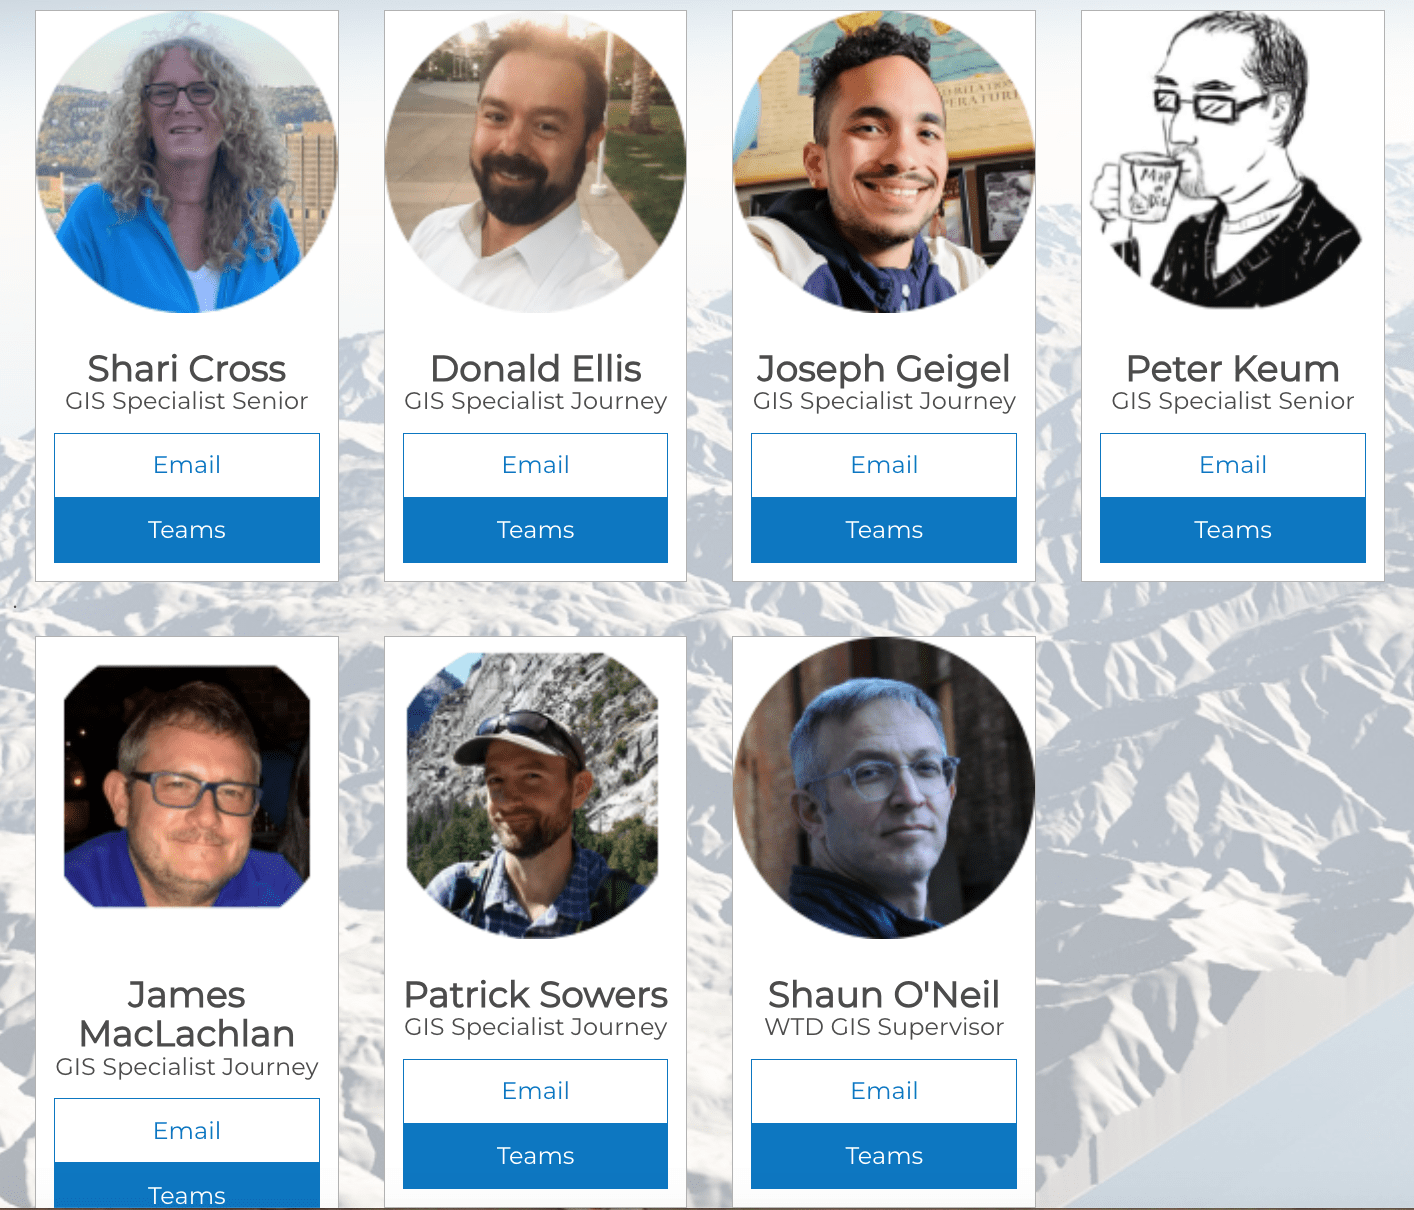Open Teams for Patrick Sowers

pyautogui.click(x=535, y=1156)
